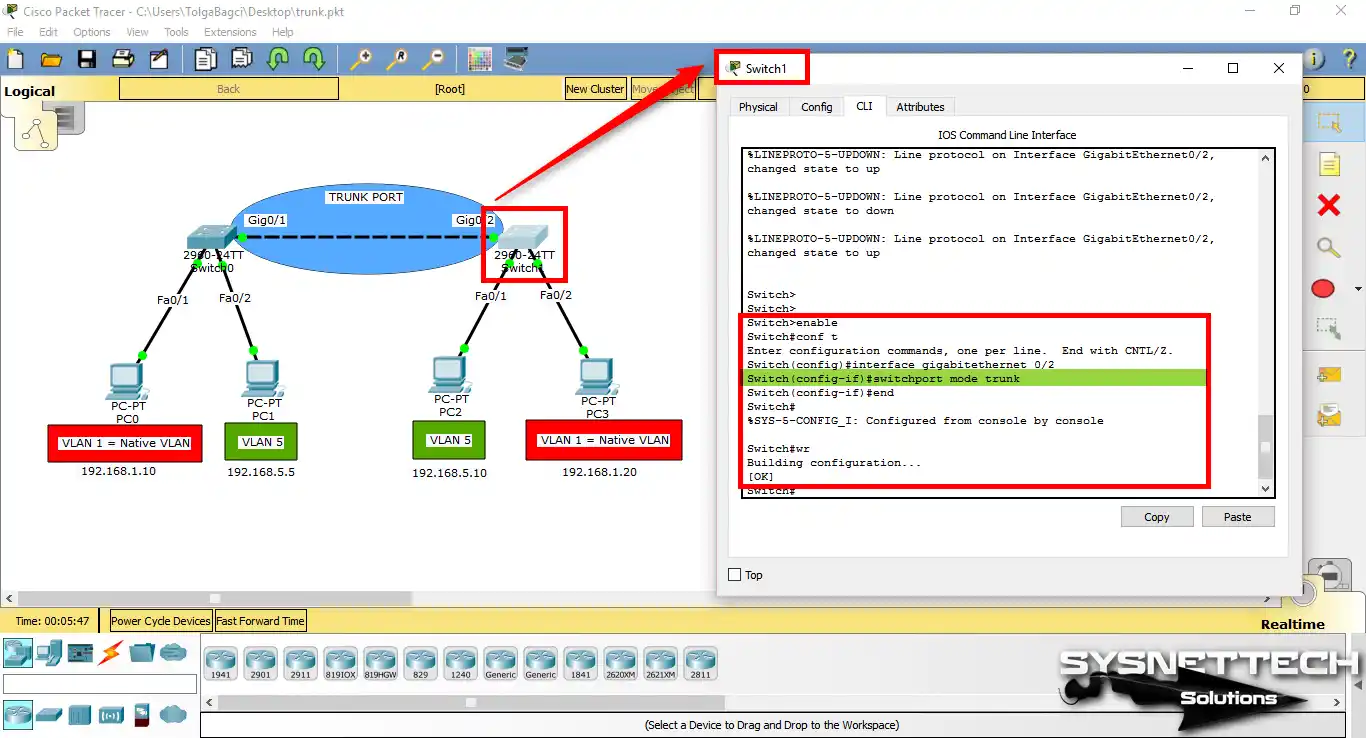Click the Back navigation button
This screenshot has height=738, width=1366.
[229, 89]
